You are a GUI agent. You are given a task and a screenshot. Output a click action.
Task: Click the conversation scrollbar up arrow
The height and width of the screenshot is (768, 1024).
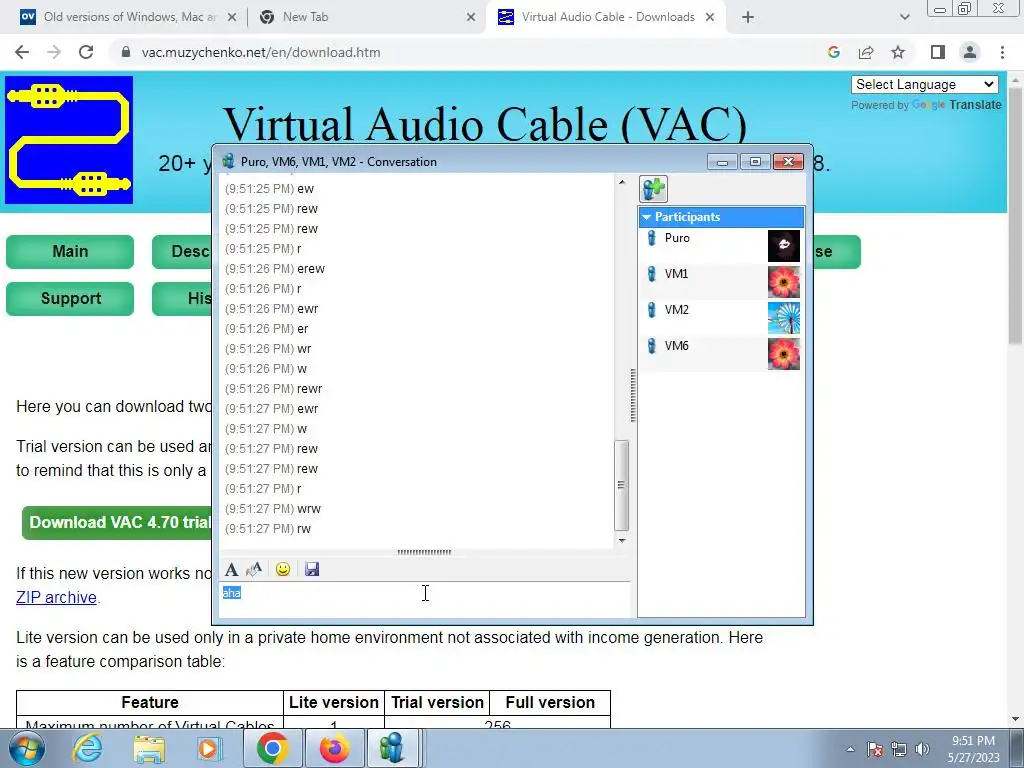[622, 182]
